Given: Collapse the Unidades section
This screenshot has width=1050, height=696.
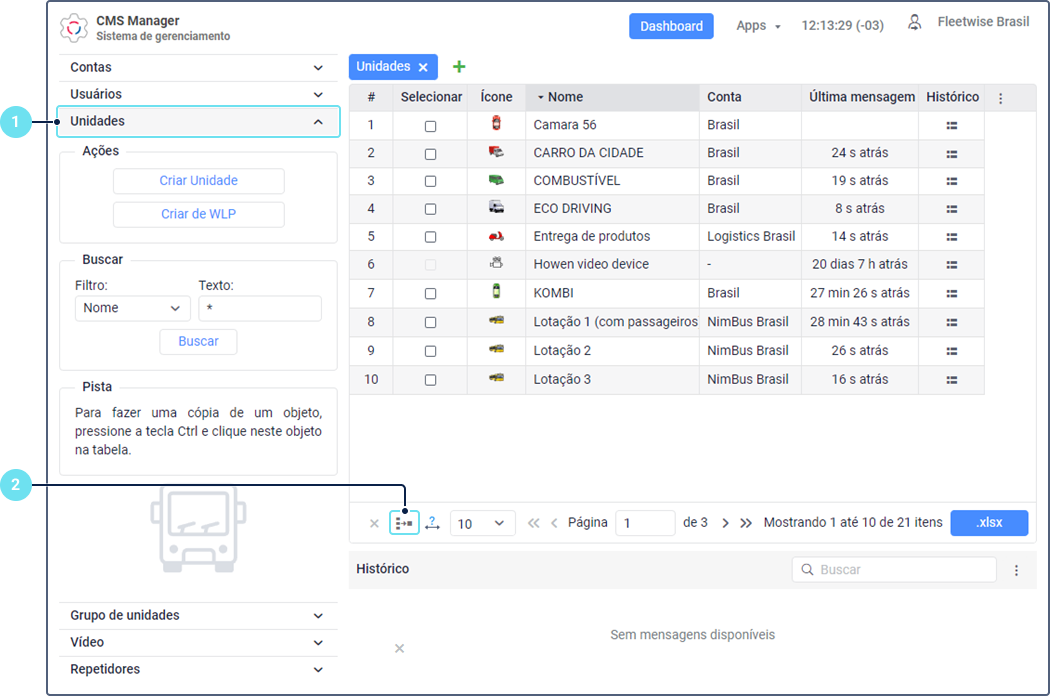Looking at the screenshot, I should coord(198,121).
